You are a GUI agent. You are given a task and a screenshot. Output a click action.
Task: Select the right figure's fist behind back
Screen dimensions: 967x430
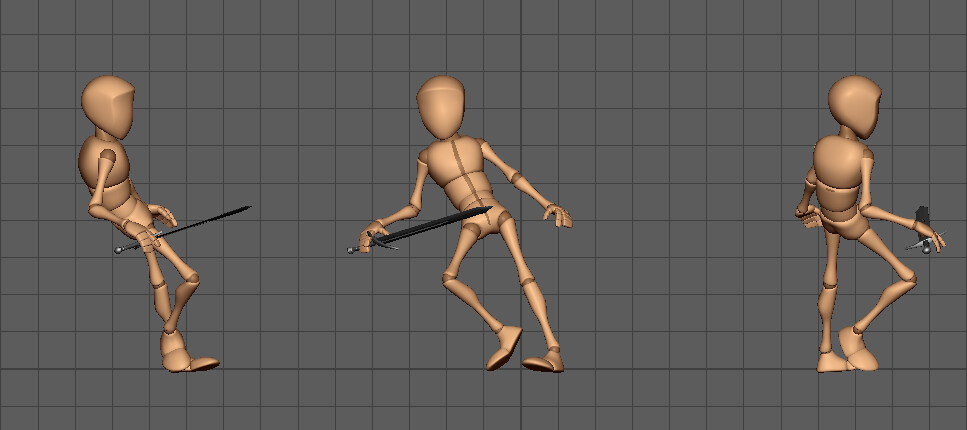tap(806, 215)
